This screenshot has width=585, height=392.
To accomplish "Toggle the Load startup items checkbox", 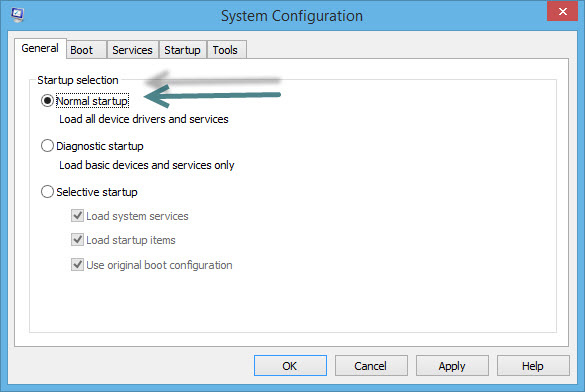I will click(77, 239).
